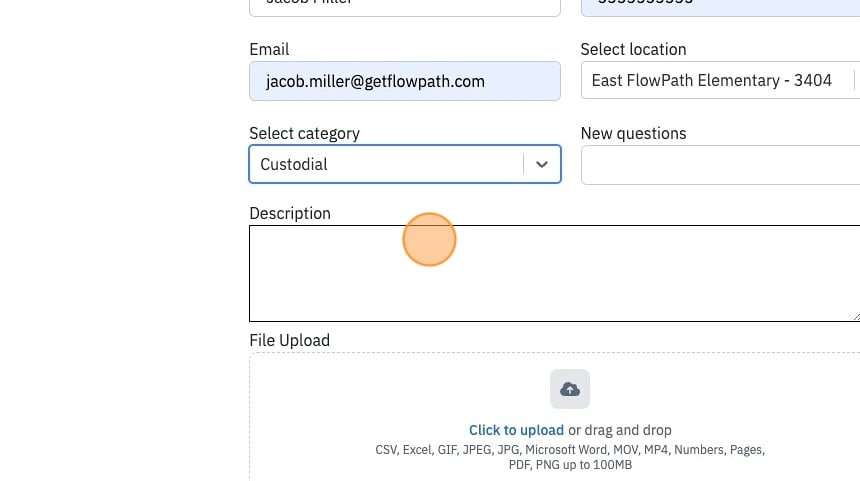Click the Select location label
The image size is (860, 481).
click(633, 49)
